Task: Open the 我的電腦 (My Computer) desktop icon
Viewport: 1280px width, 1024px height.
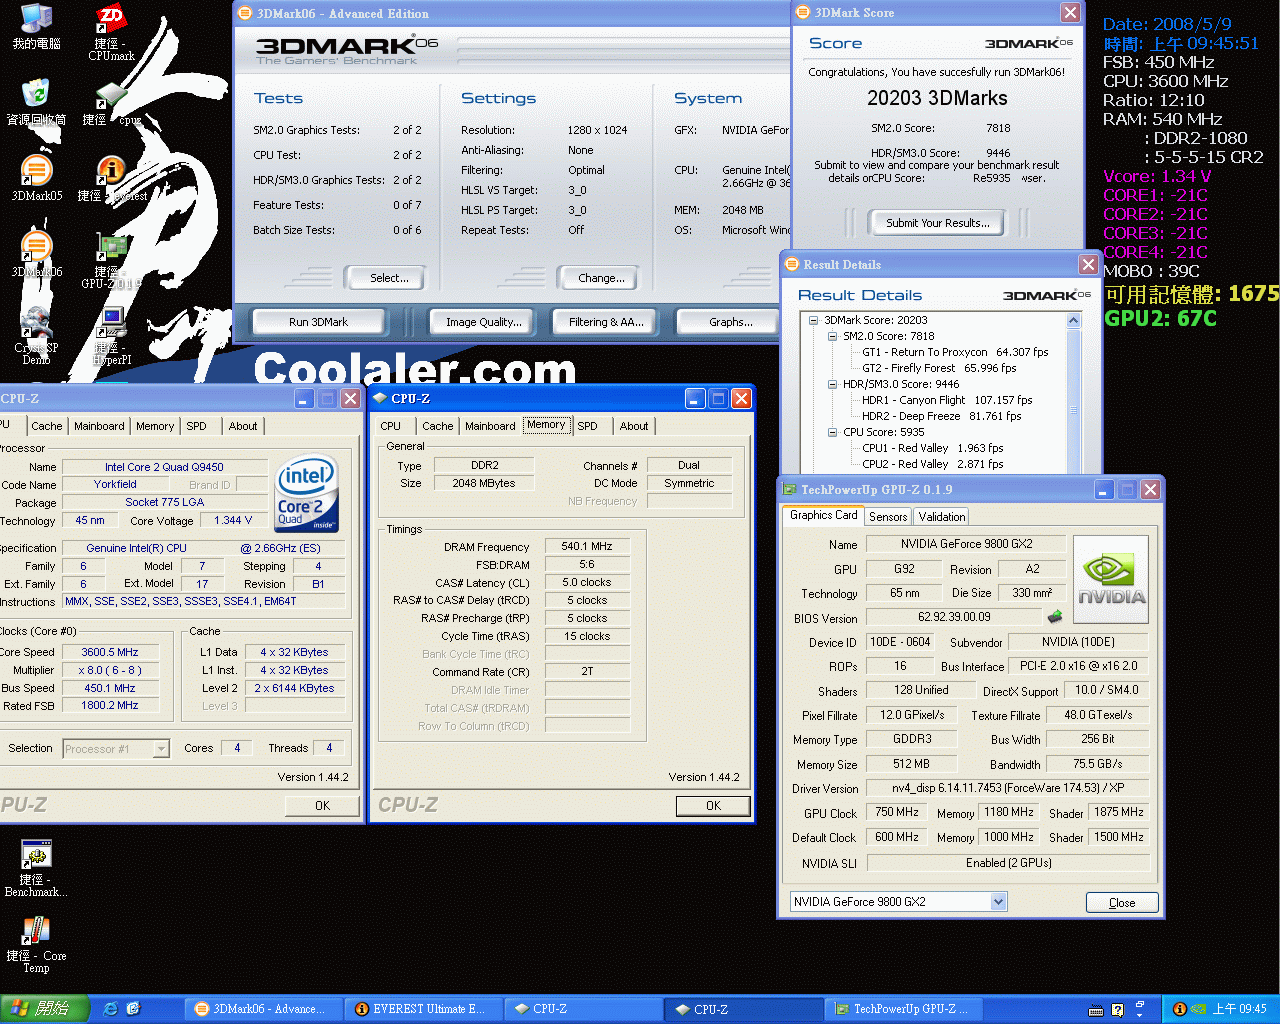Action: point(36,27)
